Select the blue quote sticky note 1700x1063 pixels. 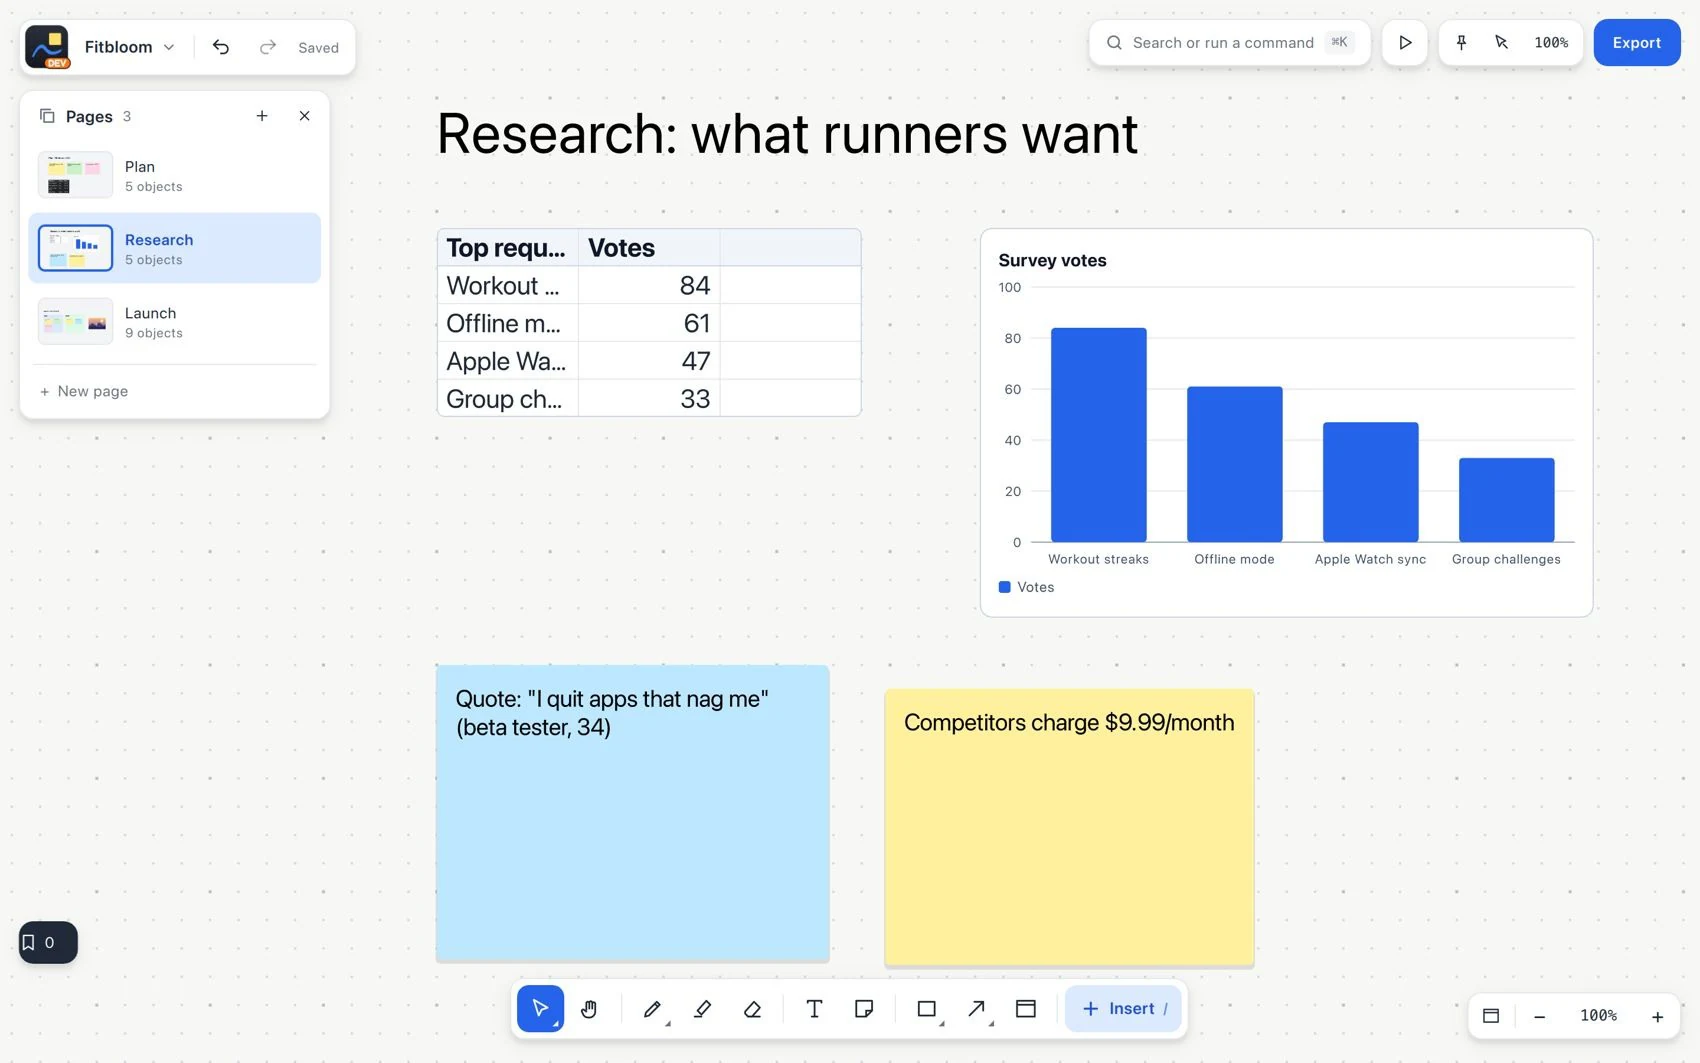point(632,813)
